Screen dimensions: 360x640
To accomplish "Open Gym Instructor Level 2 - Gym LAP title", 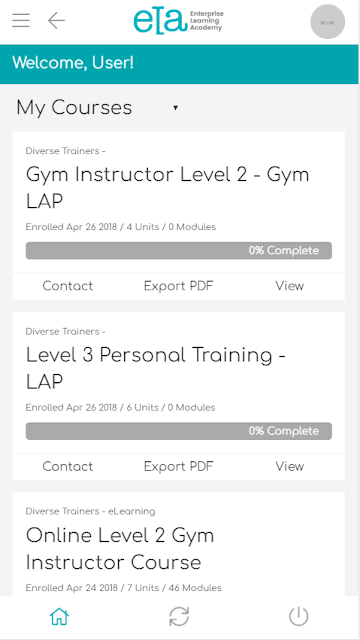I will (x=167, y=188).
